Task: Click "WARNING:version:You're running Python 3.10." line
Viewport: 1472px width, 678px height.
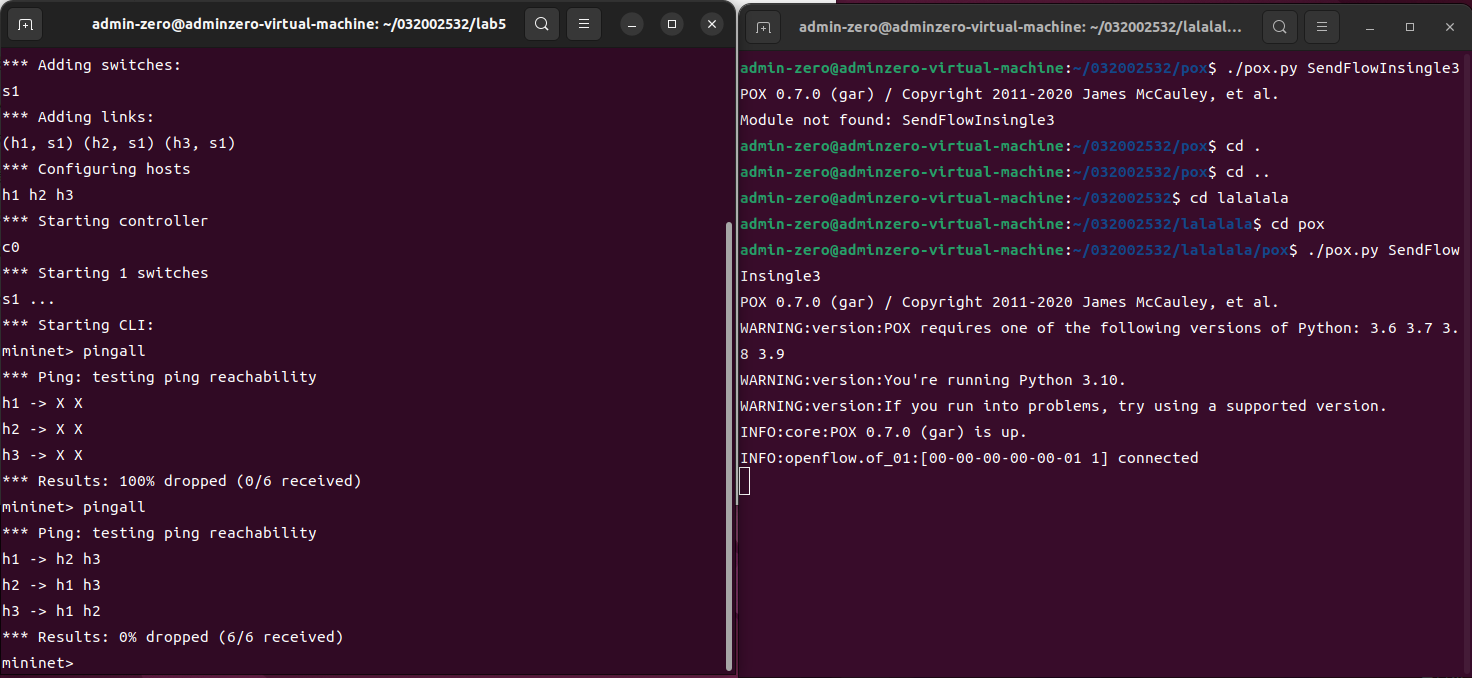Action: [x=933, y=380]
